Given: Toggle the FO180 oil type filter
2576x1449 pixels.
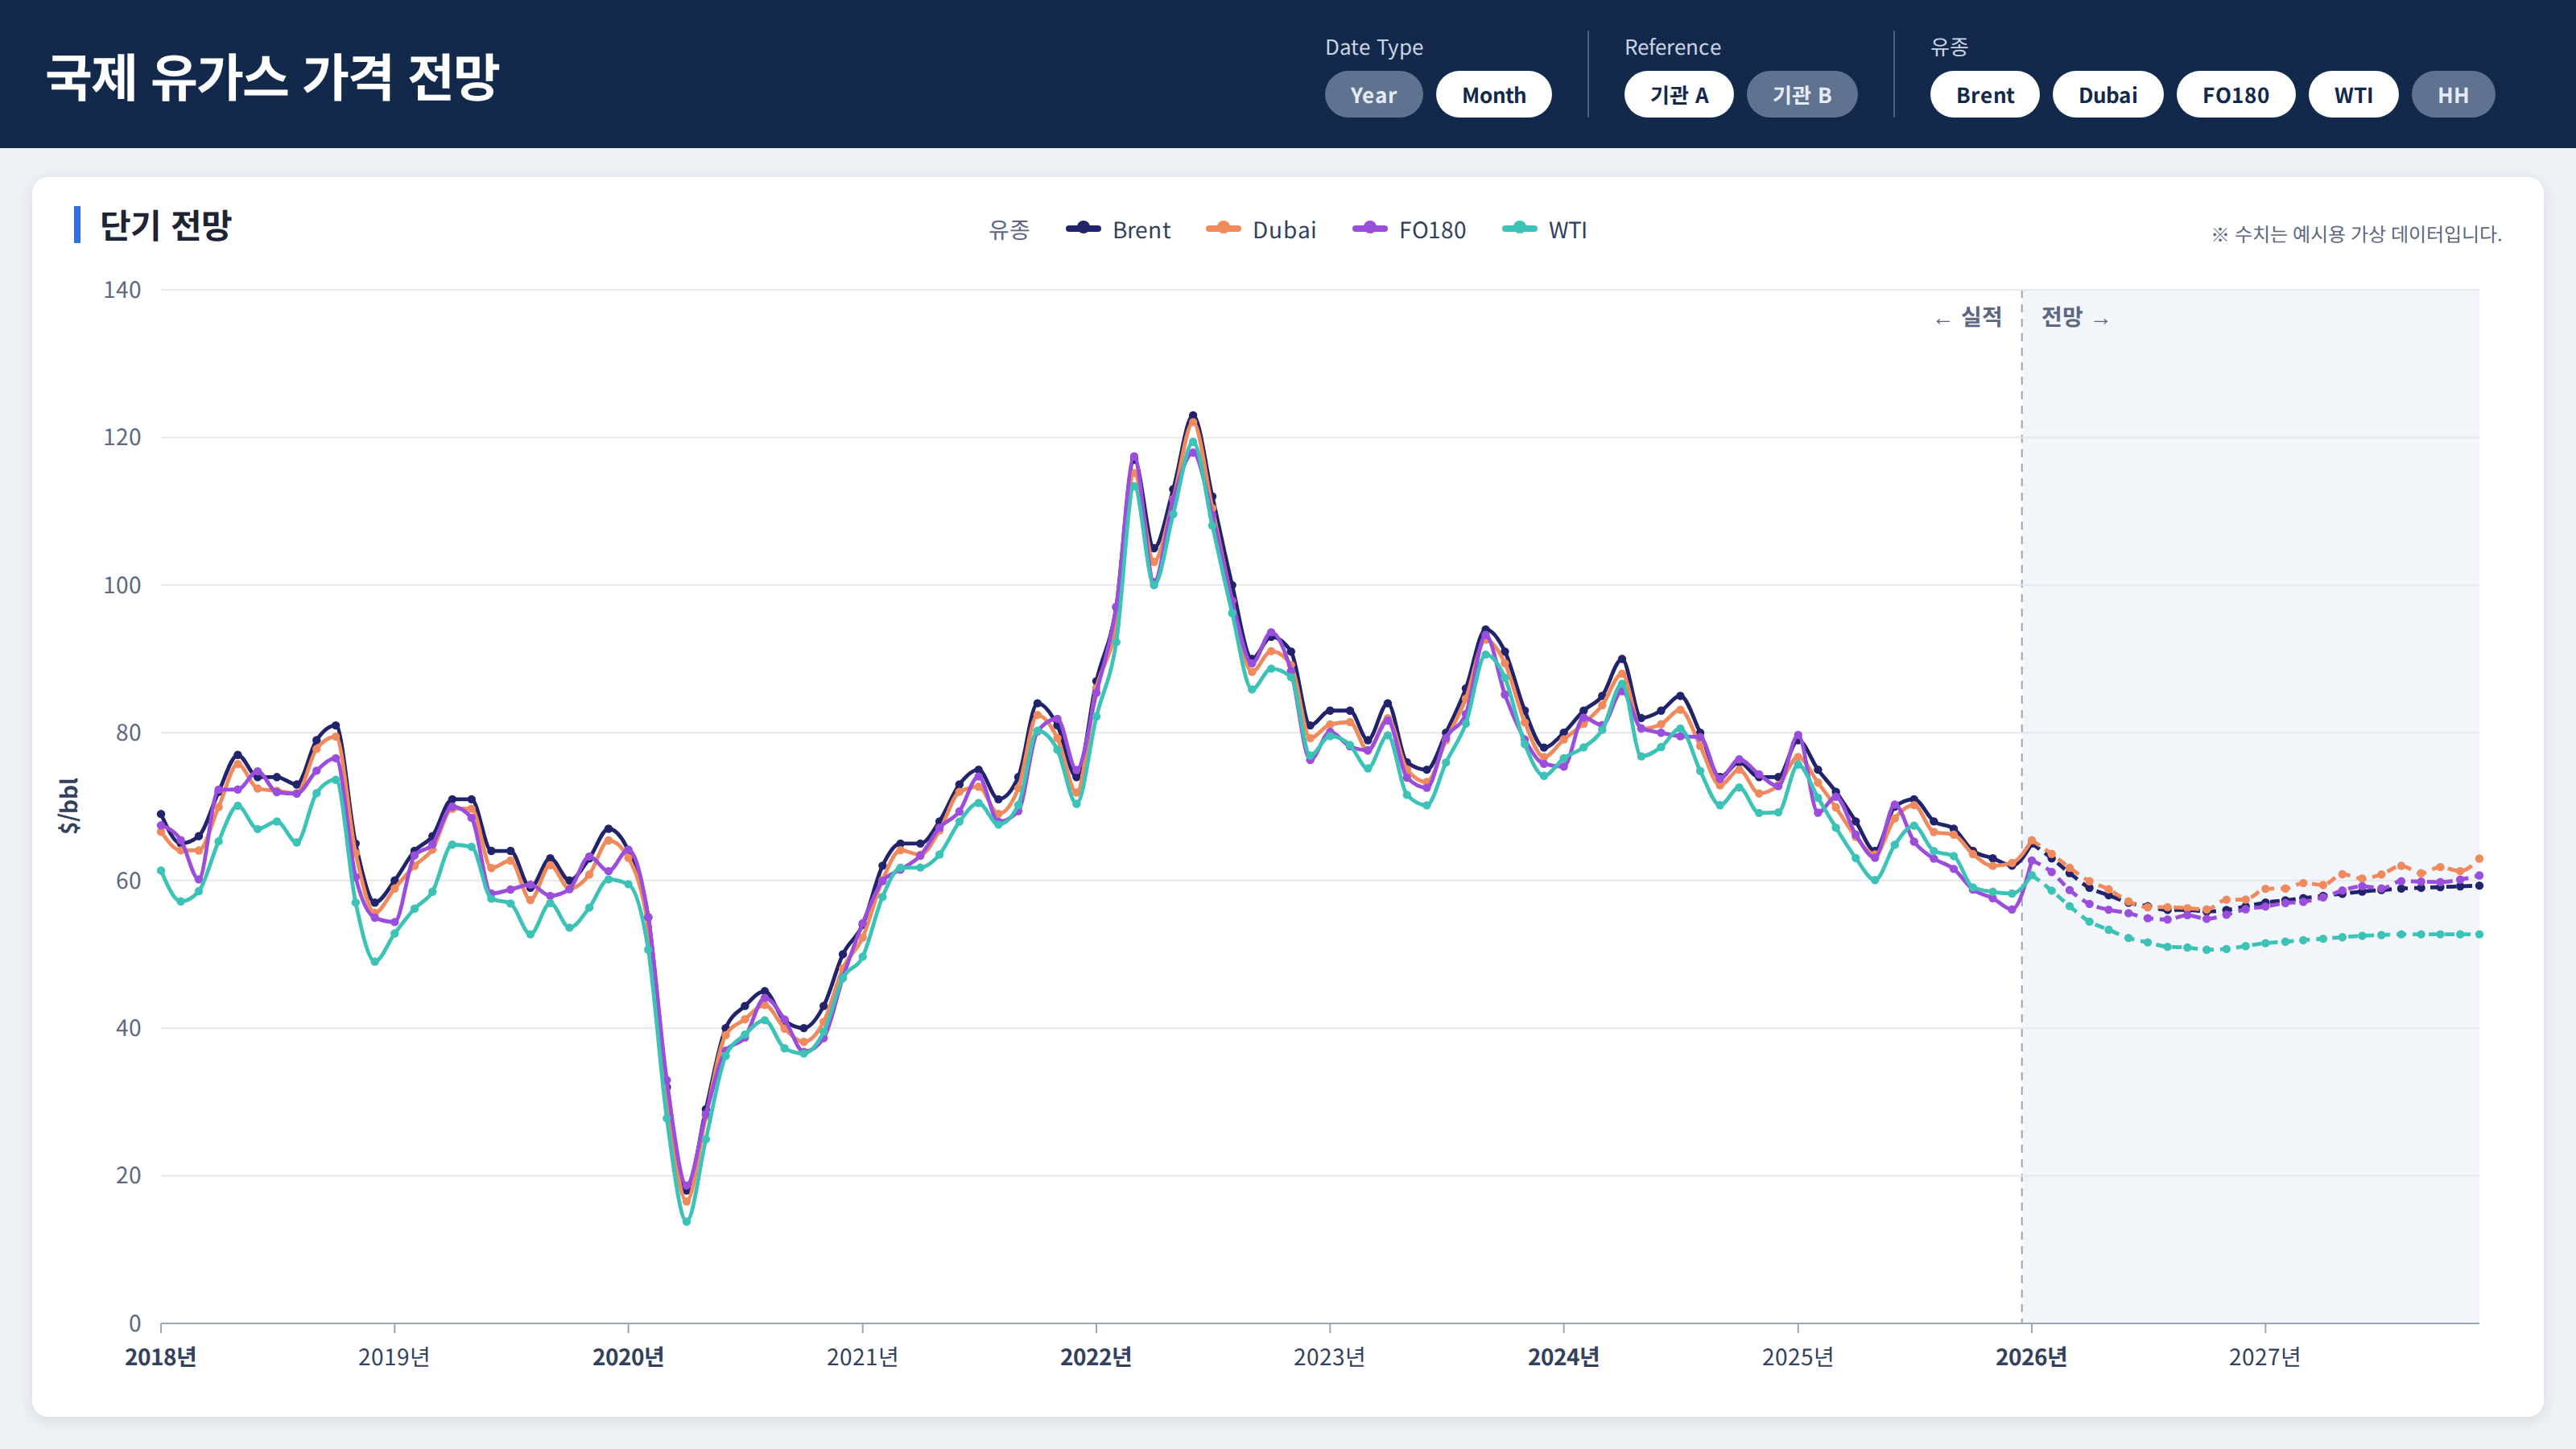Looking at the screenshot, I should 2235,95.
